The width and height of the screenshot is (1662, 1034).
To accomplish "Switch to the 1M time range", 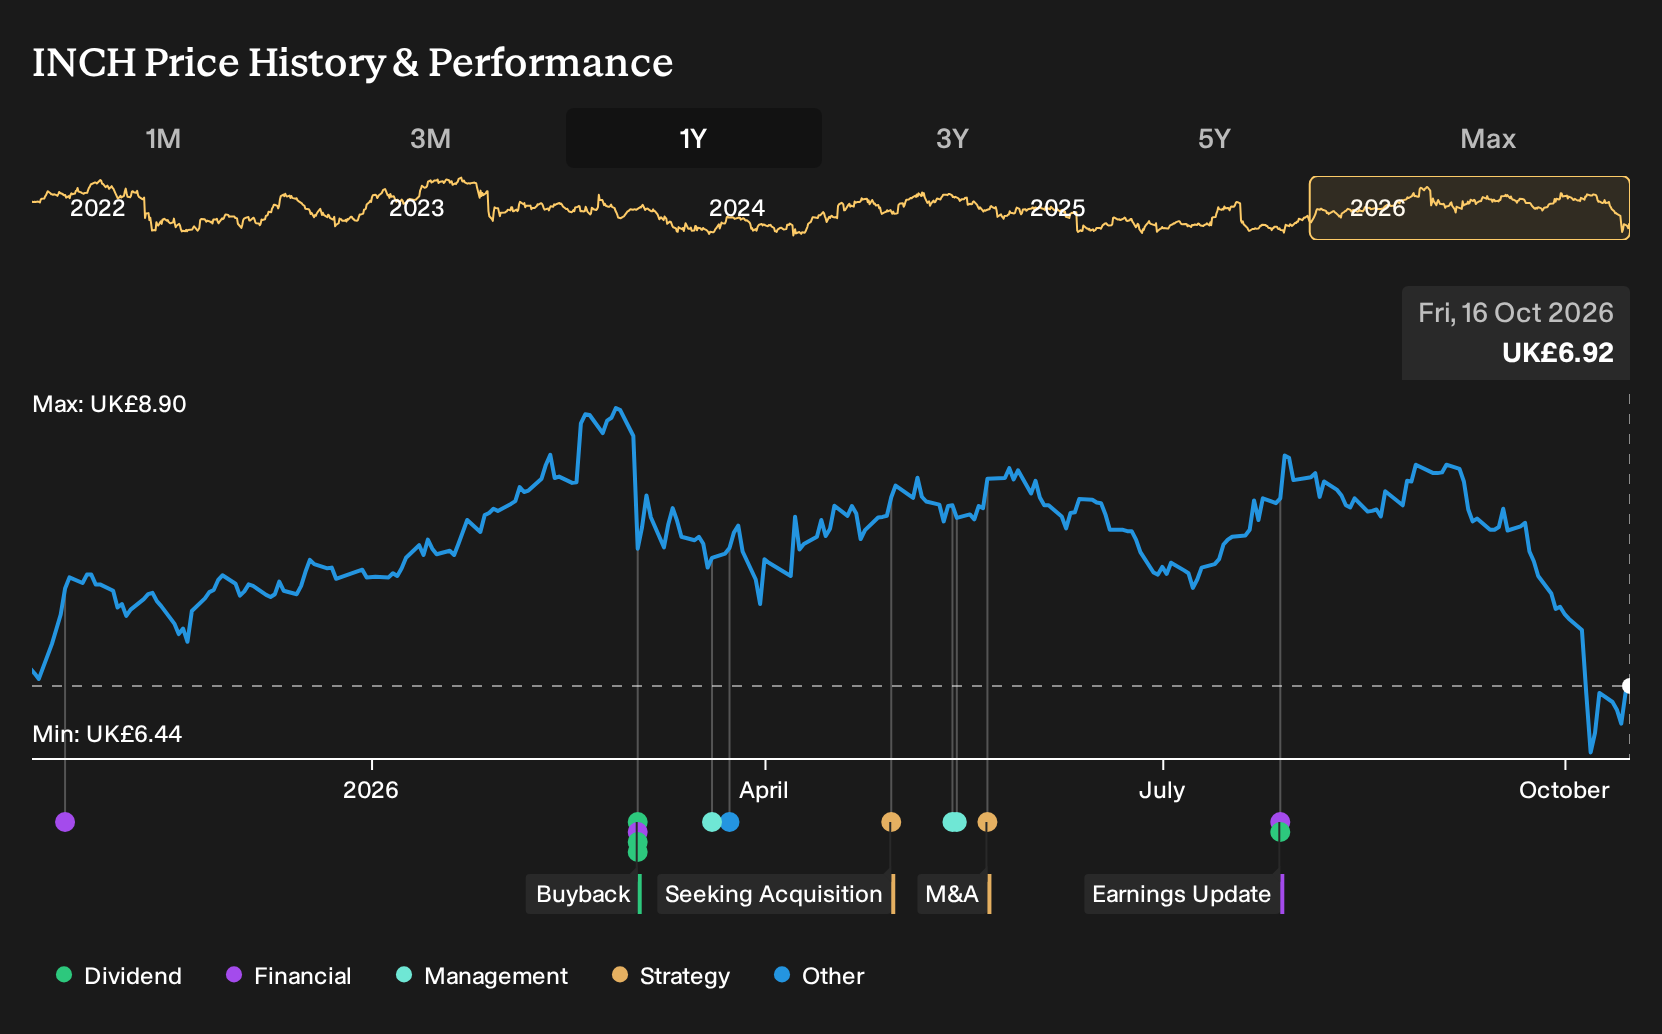I will pyautogui.click(x=163, y=138).
